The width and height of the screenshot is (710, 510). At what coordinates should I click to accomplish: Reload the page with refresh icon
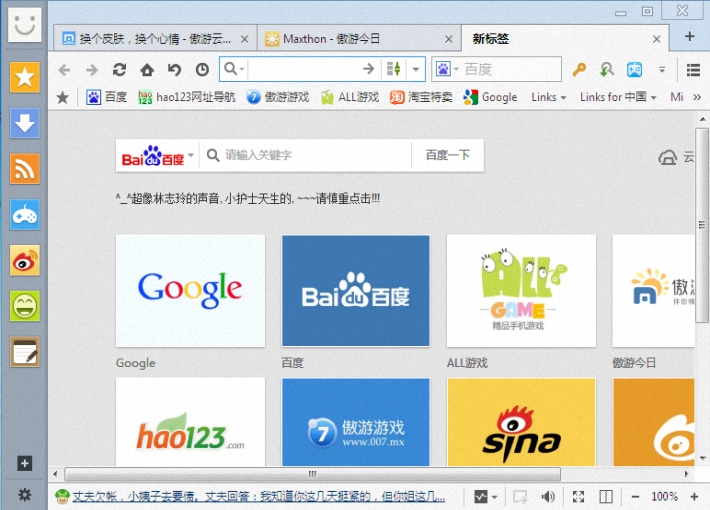(120, 70)
